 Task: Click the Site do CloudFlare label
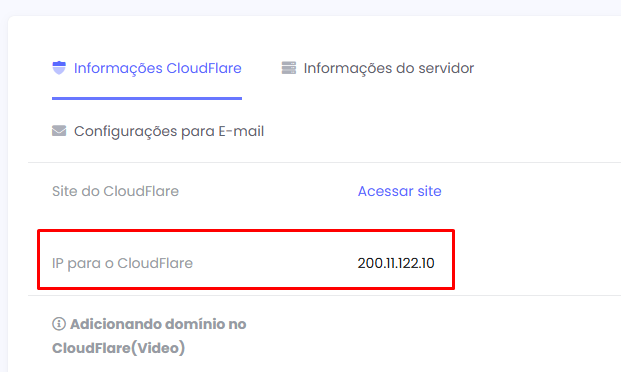(115, 191)
